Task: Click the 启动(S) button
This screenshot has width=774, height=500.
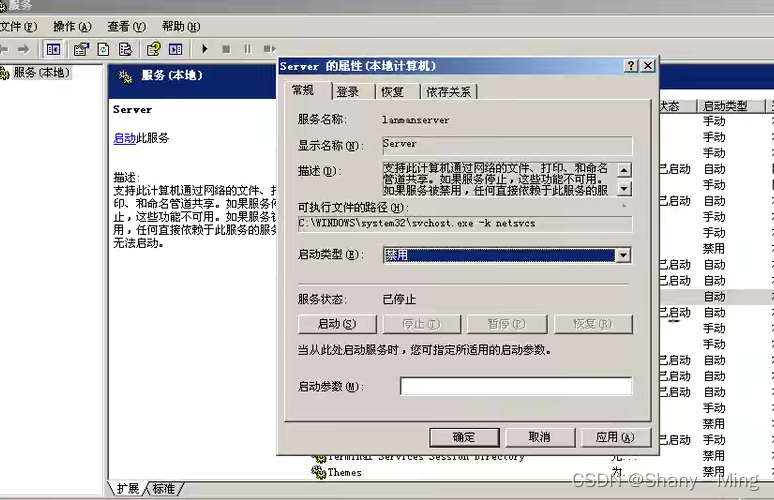Action: pos(337,324)
